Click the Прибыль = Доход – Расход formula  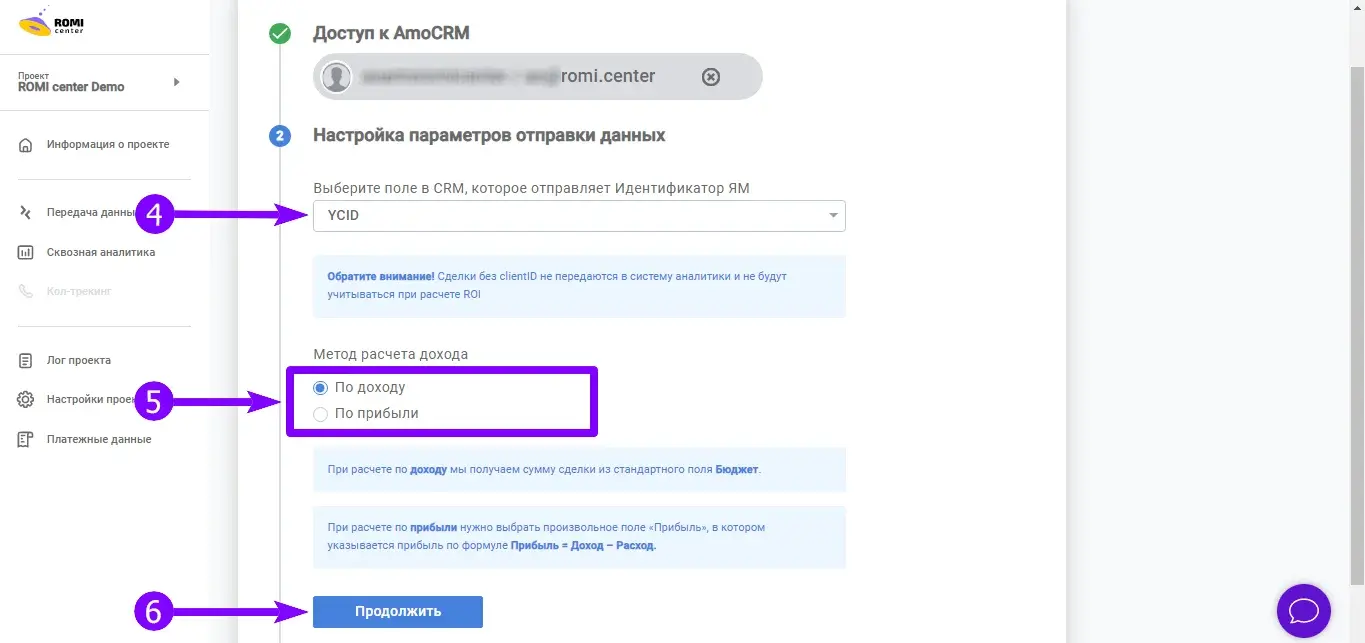(583, 546)
